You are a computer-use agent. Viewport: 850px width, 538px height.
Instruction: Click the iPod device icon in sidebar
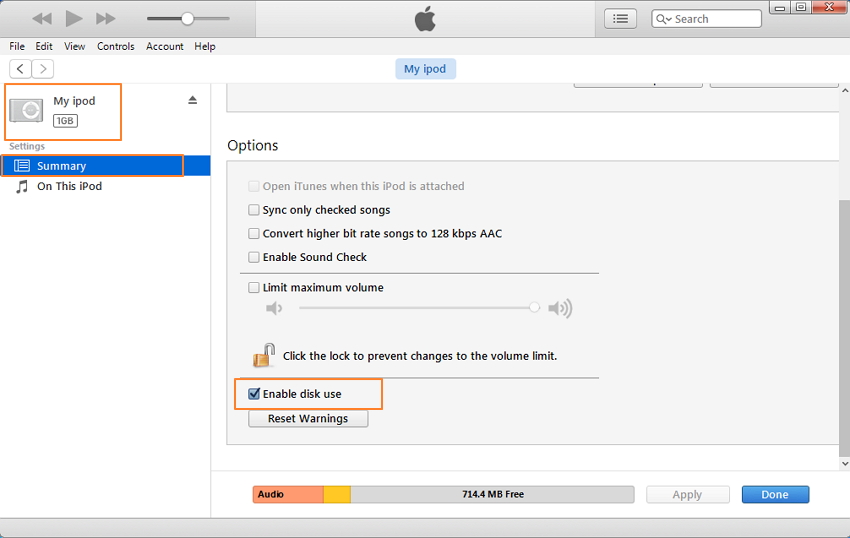[x=27, y=110]
